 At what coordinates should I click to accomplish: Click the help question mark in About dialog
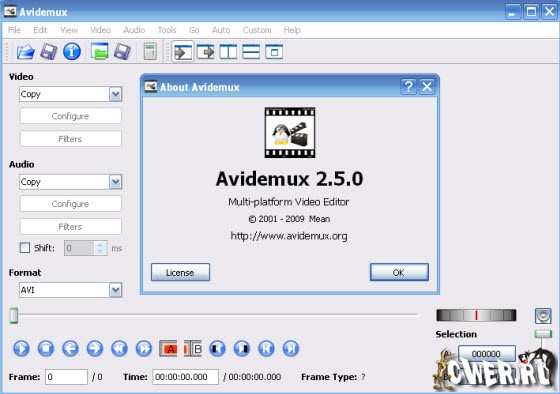tap(409, 87)
